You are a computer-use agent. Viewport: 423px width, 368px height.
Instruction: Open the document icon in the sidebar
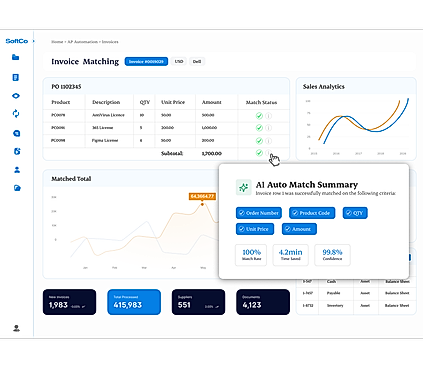point(16,77)
